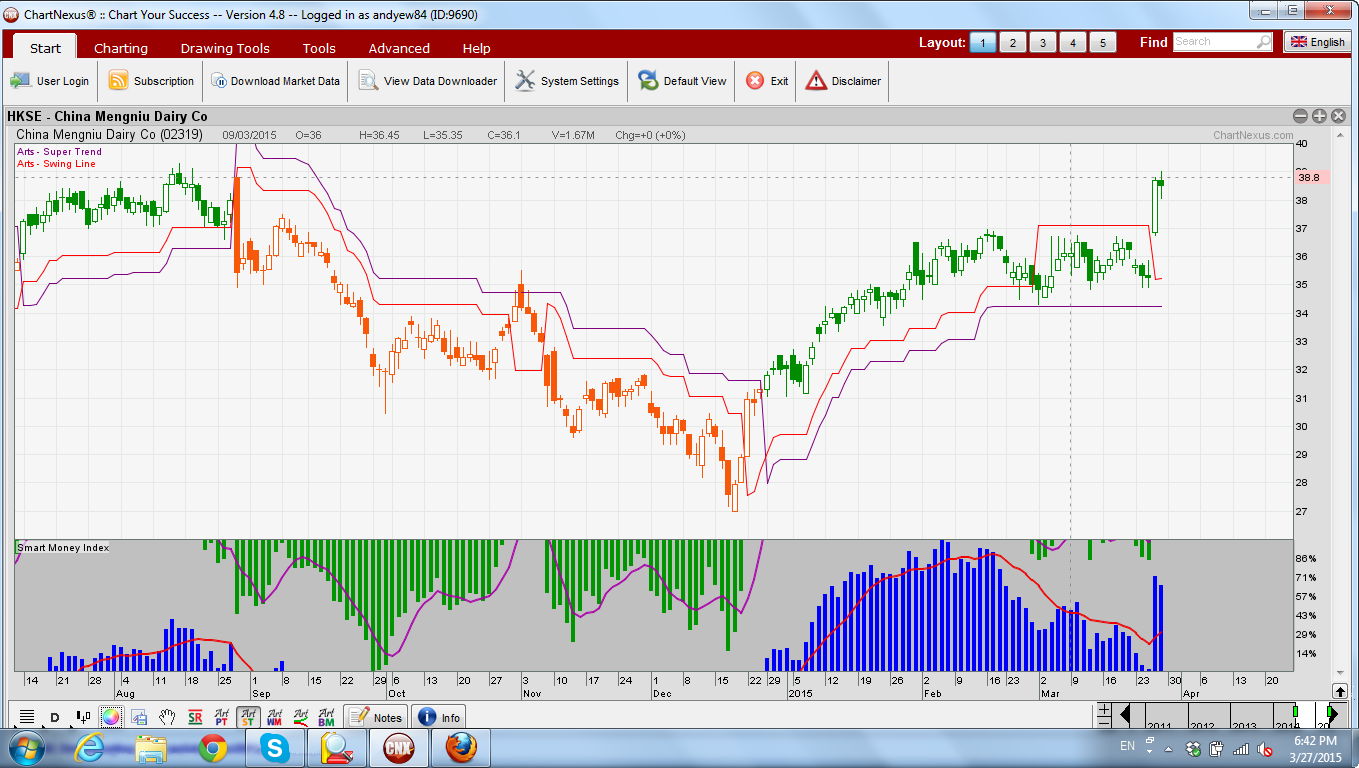Open the chart color wheel settings
Image resolution: width=1359 pixels, height=768 pixels.
click(110, 717)
